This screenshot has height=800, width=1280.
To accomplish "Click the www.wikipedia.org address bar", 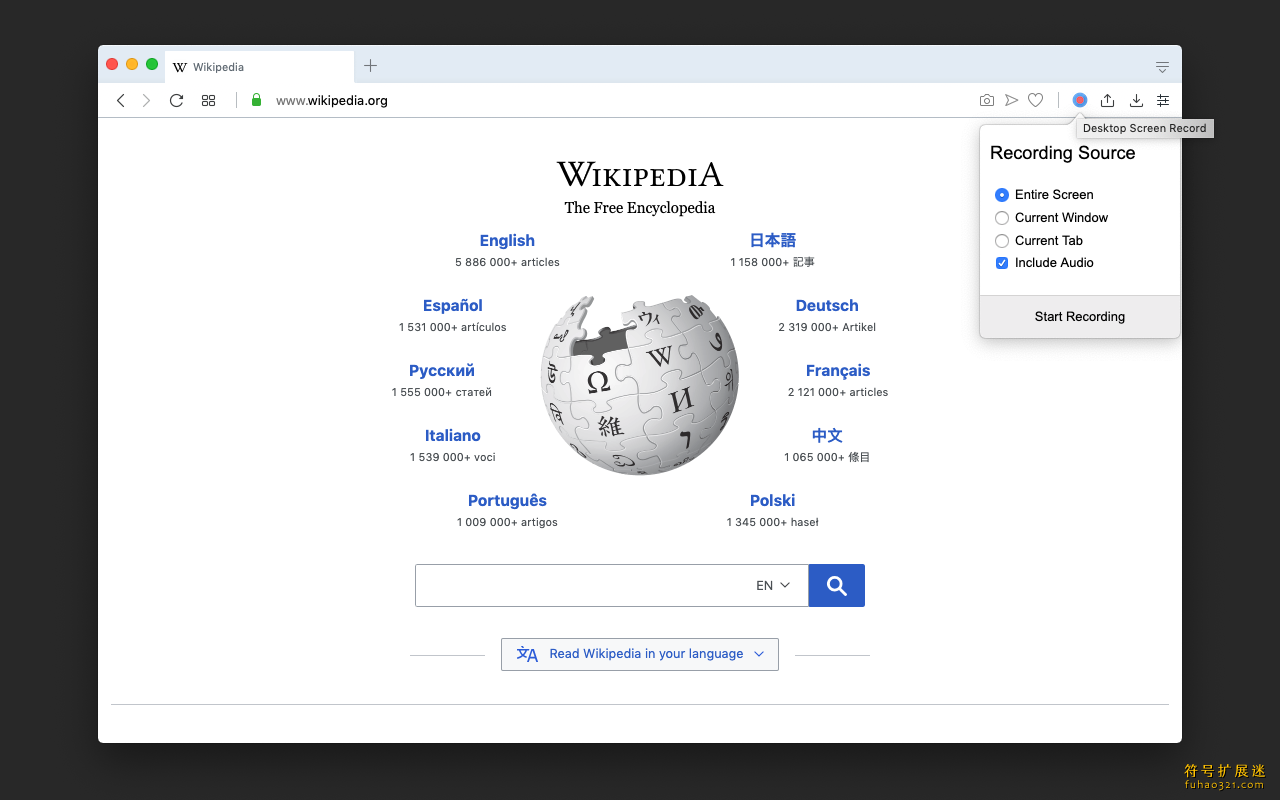I will pos(332,100).
